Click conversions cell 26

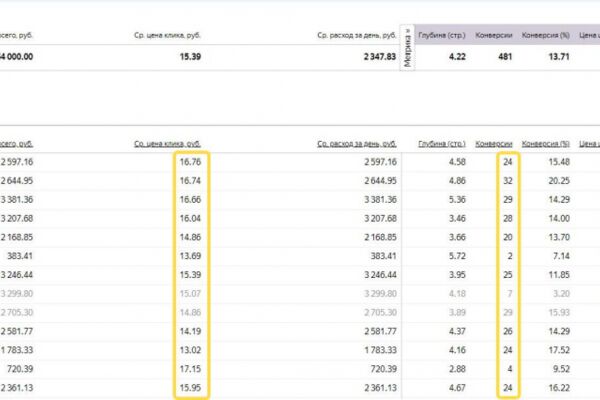click(x=508, y=331)
